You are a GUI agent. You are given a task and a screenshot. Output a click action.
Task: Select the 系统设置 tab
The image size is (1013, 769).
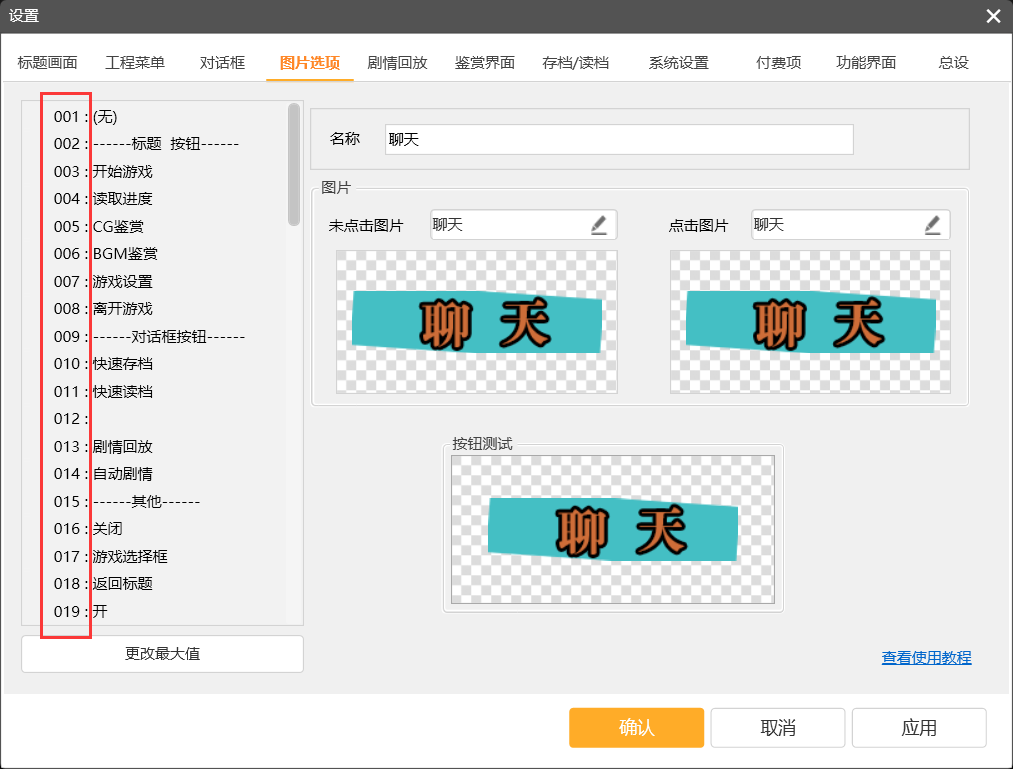pos(678,63)
